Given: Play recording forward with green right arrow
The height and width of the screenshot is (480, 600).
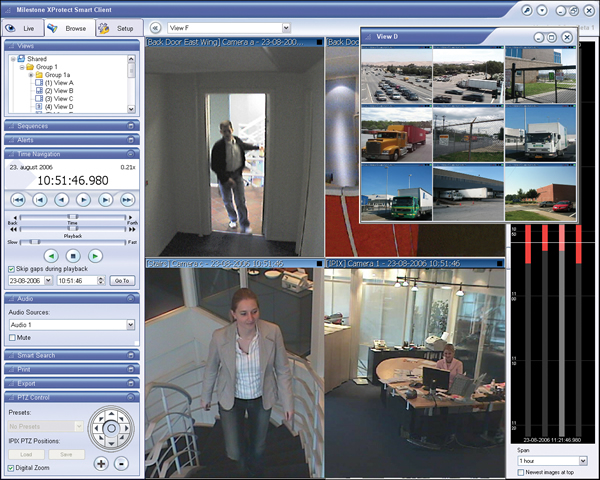Looking at the screenshot, I should click(95, 256).
